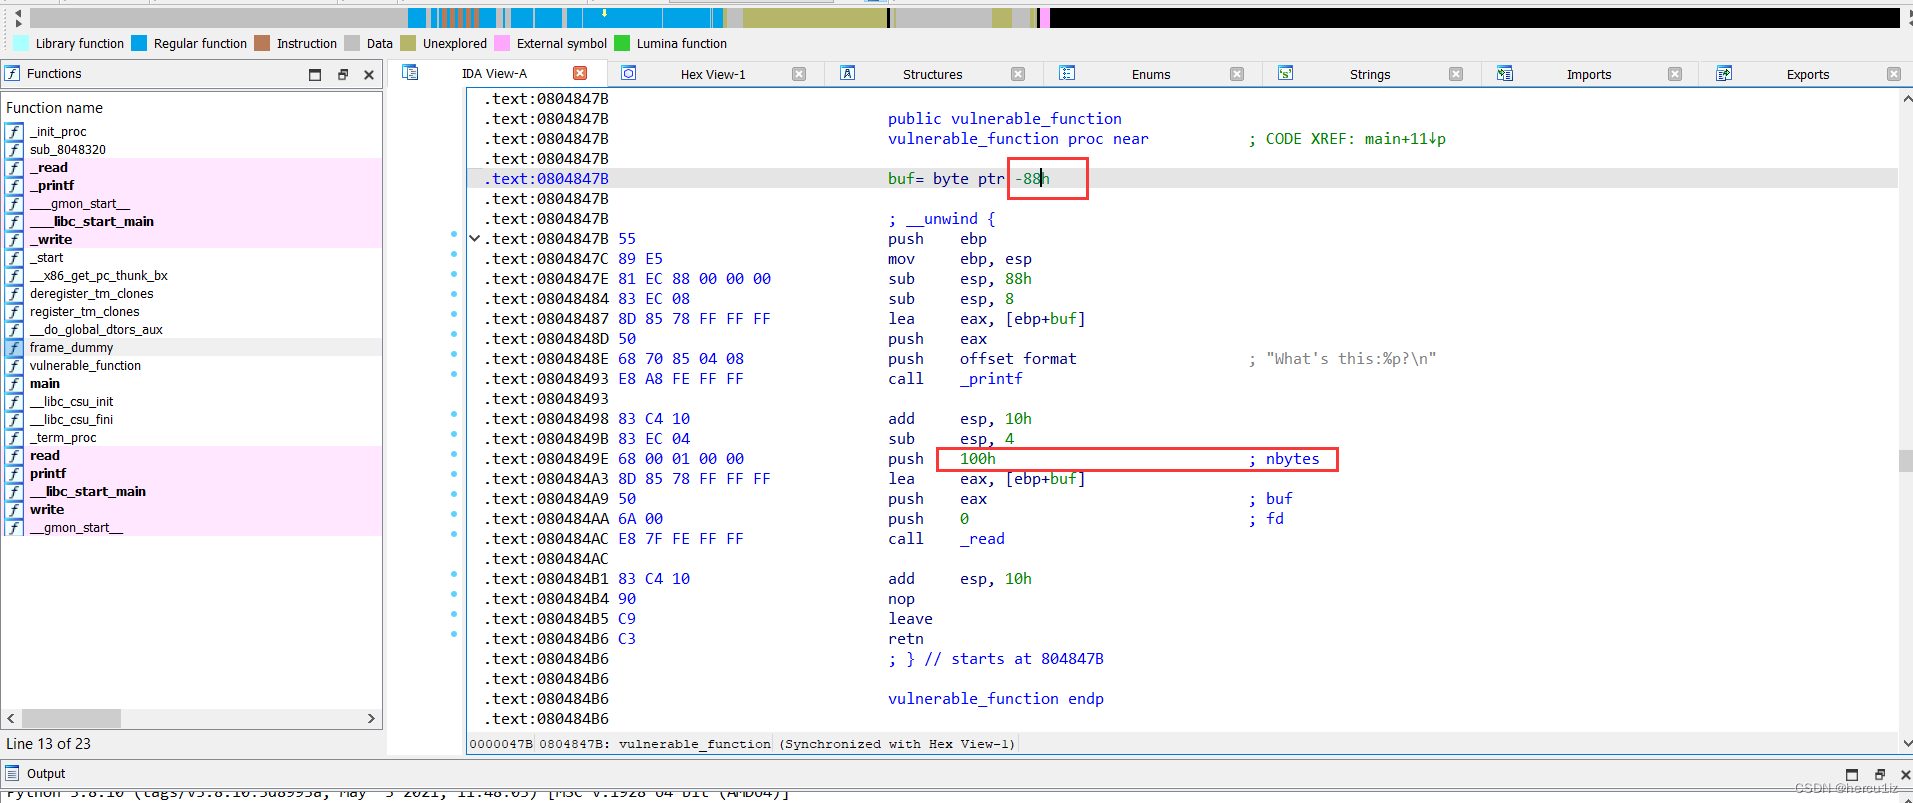This screenshot has width=1913, height=803.
Task: Click the functions list horizontal scrollbar thumb
Action: [71, 718]
